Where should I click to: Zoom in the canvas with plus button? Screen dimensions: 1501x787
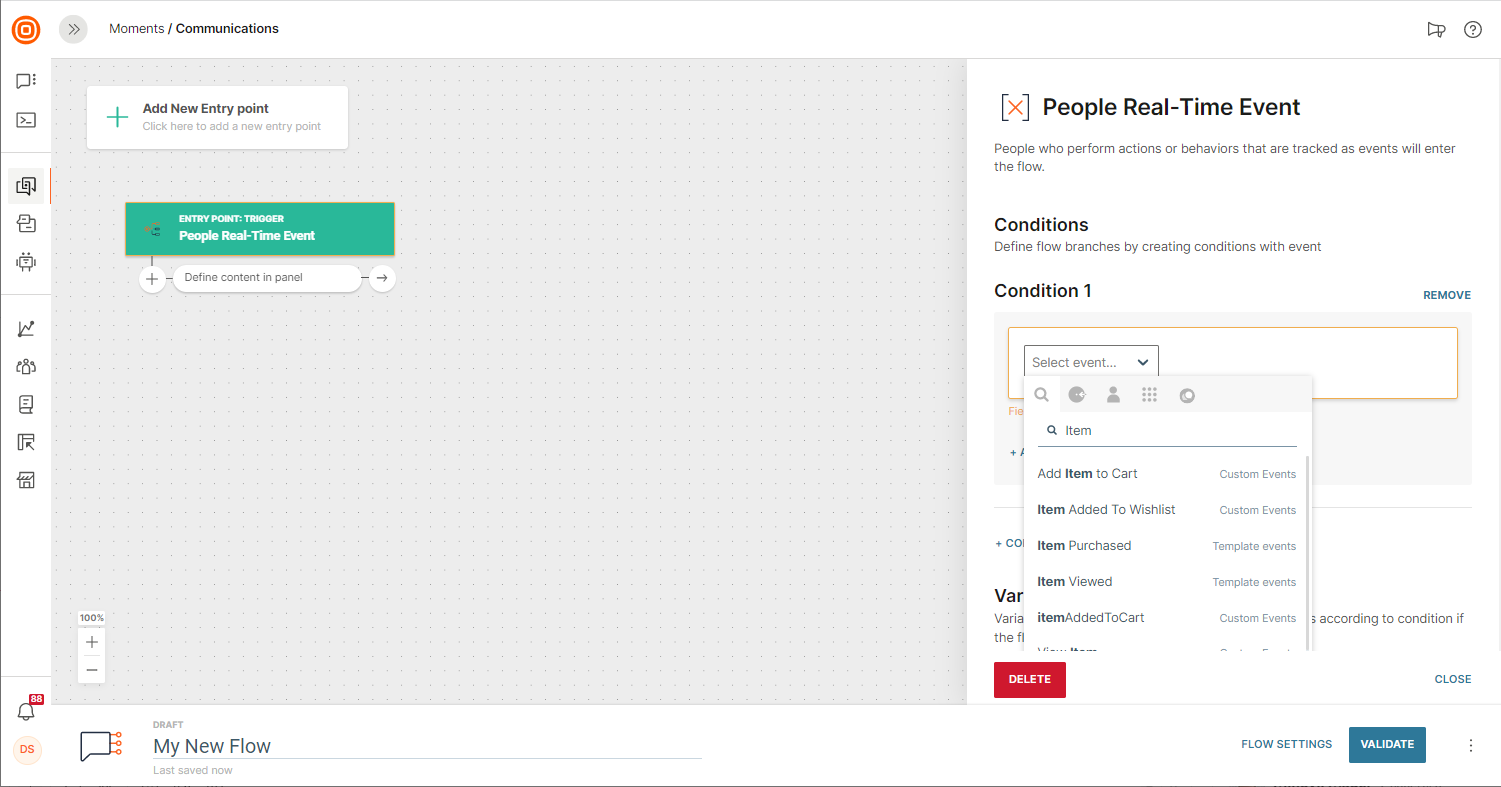(x=92, y=642)
